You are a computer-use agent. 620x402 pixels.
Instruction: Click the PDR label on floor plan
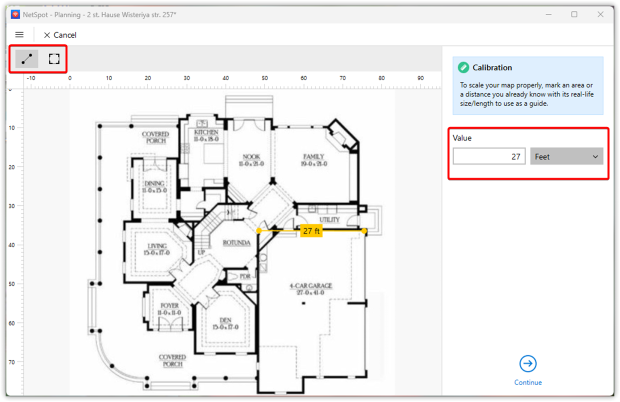[245, 276]
